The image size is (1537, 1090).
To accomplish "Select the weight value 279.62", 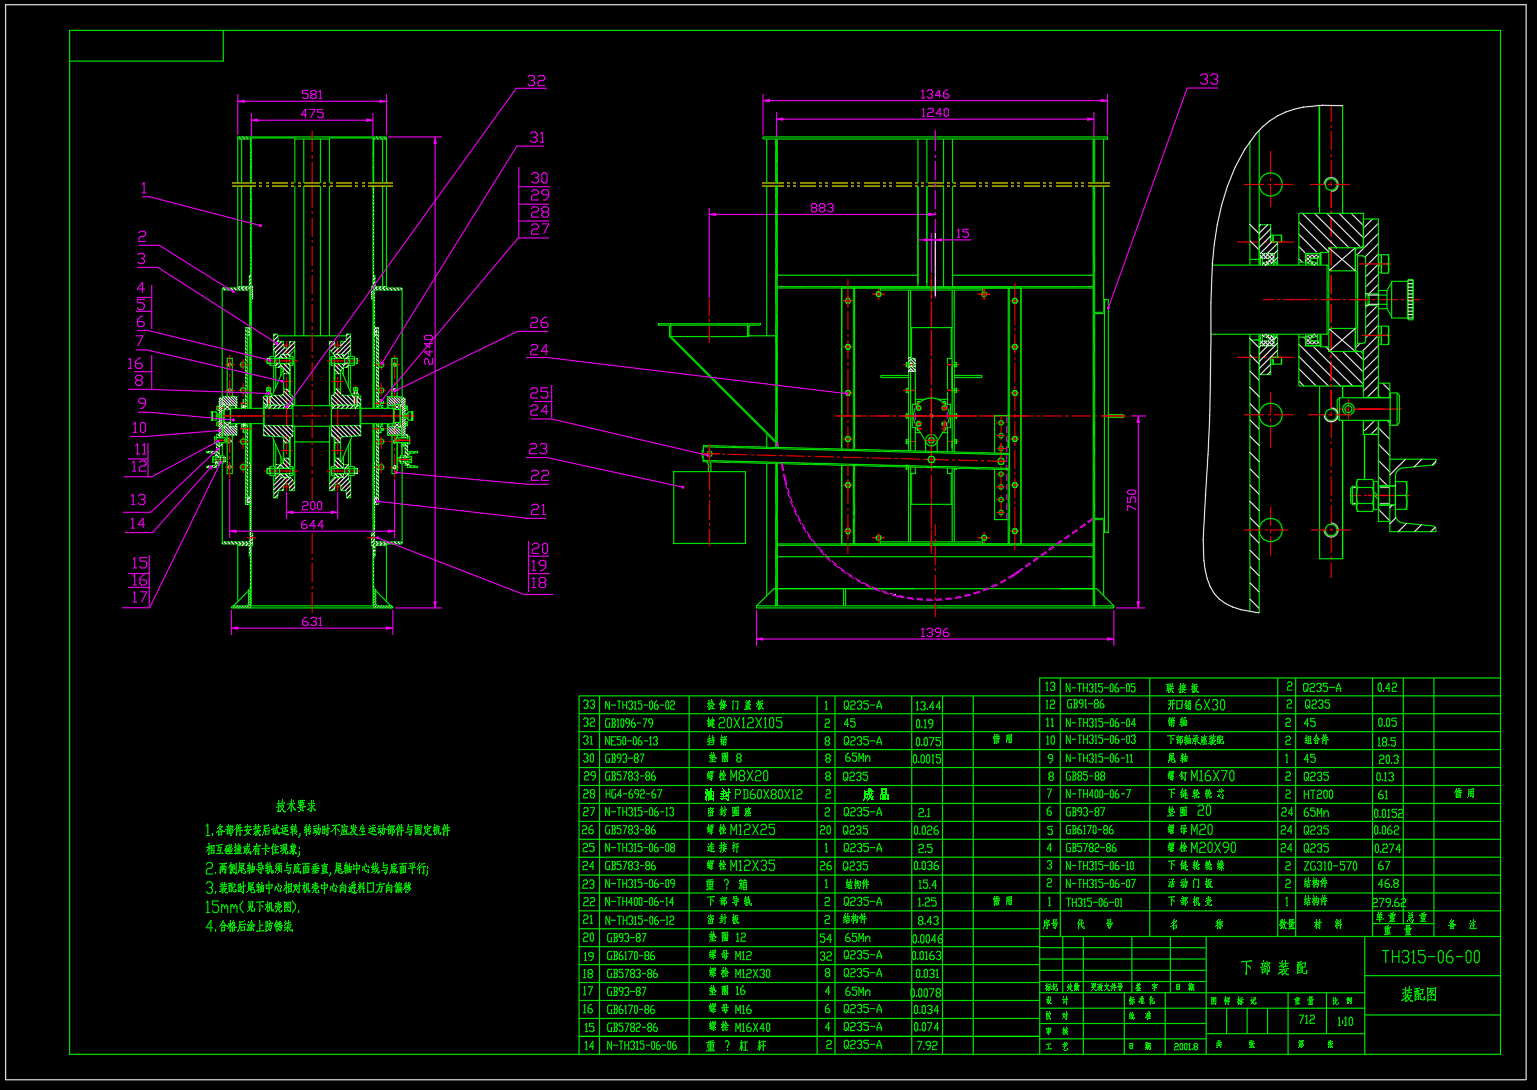I will [x=1390, y=902].
